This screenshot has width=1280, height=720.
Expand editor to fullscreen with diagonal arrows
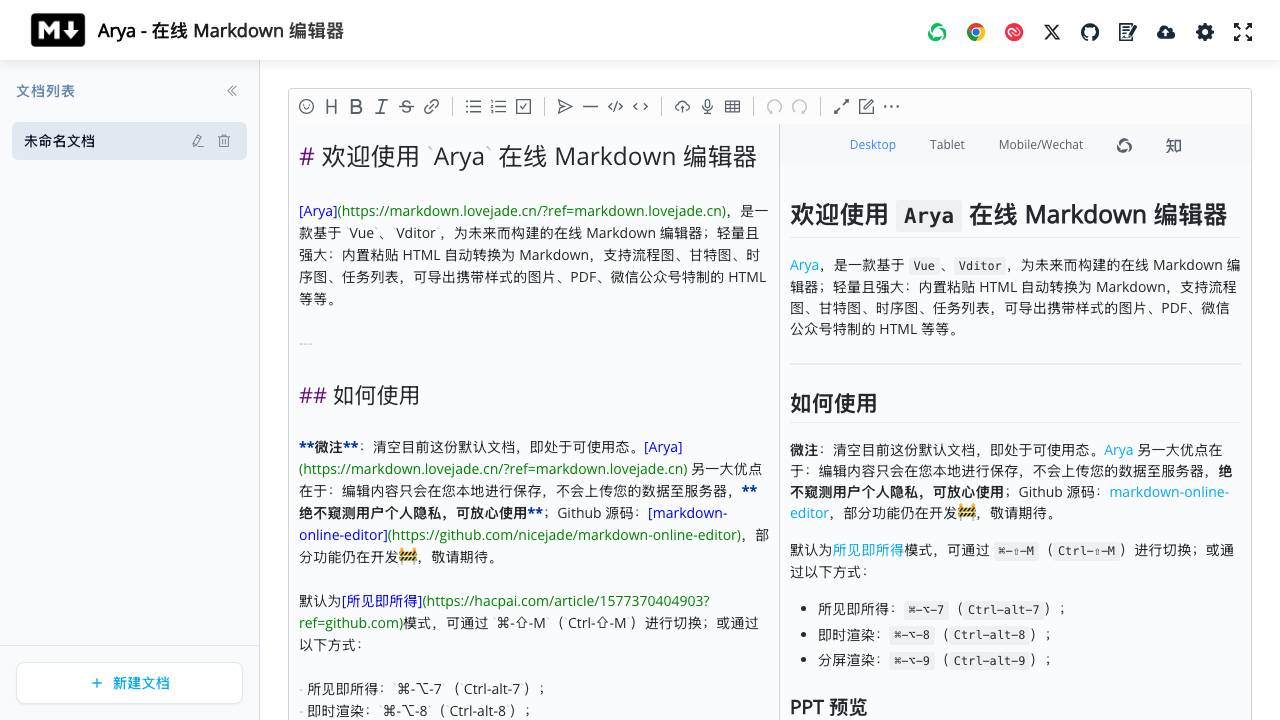[841, 106]
